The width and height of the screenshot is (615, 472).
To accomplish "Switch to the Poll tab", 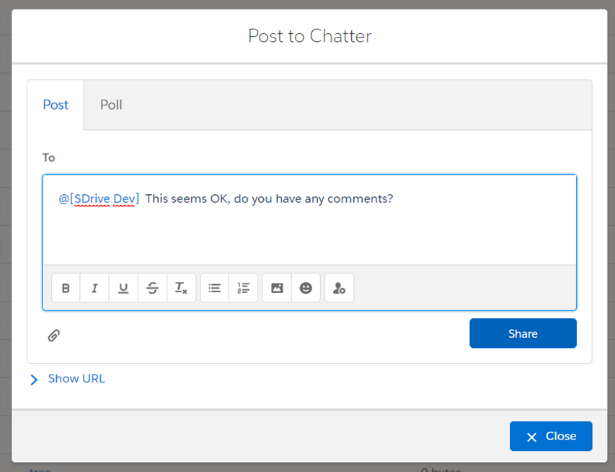I will pos(111,105).
